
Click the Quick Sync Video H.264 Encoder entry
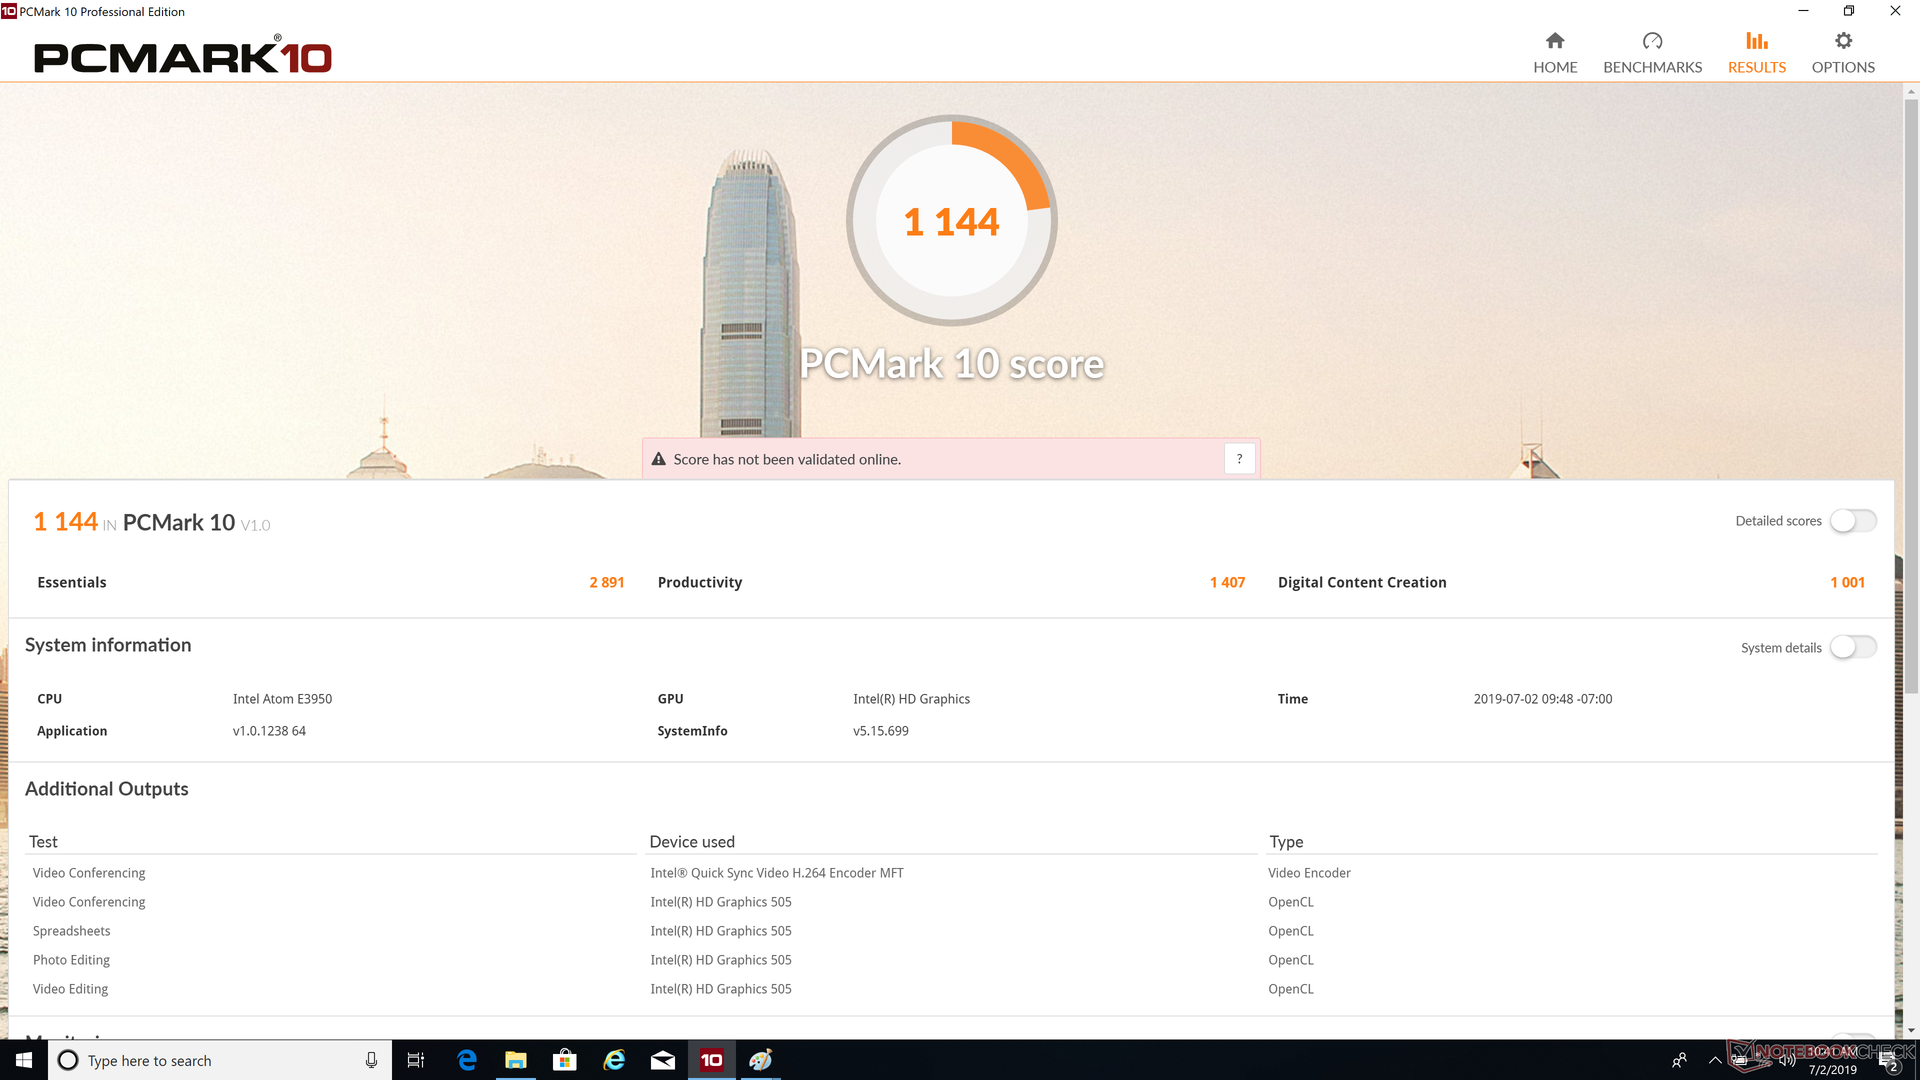pyautogui.click(x=777, y=873)
